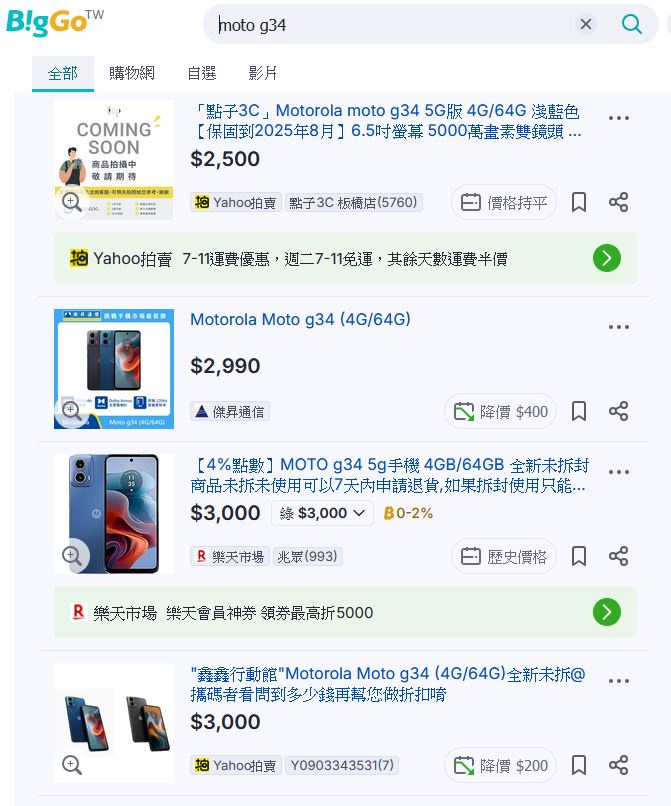Viewport: 671px width, 806px height.
Task: View 降價 $400 price drop details
Action: 500,412
